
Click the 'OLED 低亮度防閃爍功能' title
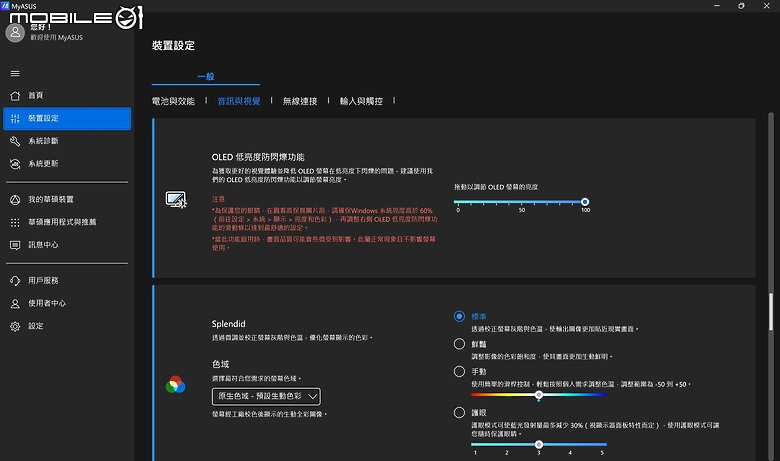(258, 157)
